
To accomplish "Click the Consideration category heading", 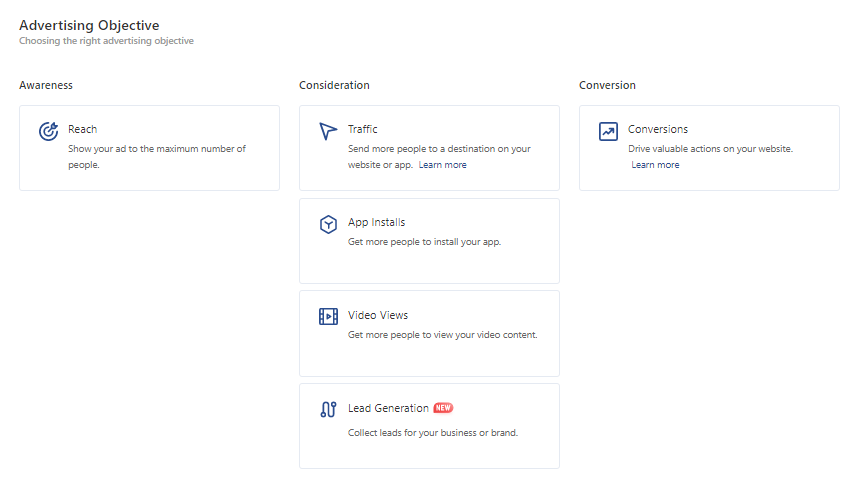I will point(334,85).
